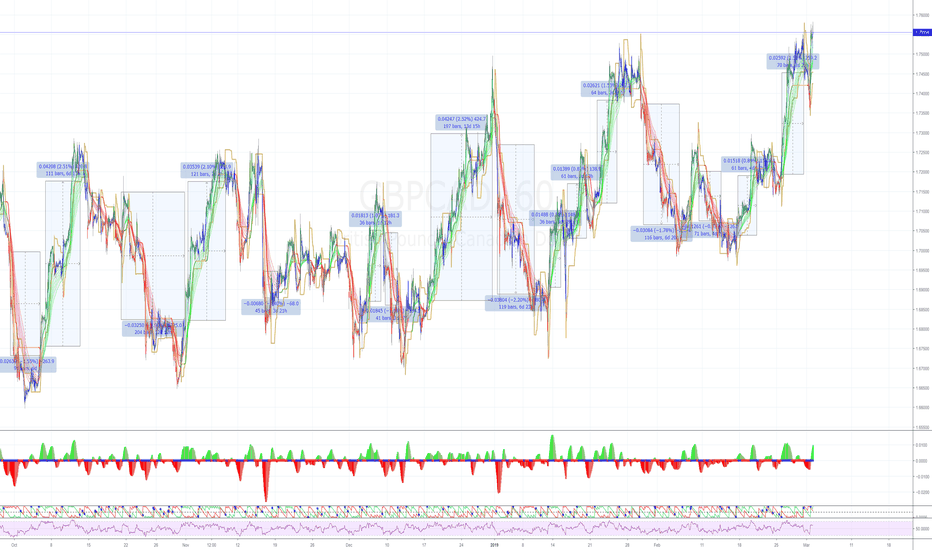Select the −0.01845 41 bars measurement label
The height and width of the screenshot is (550, 932).
pos(389,314)
